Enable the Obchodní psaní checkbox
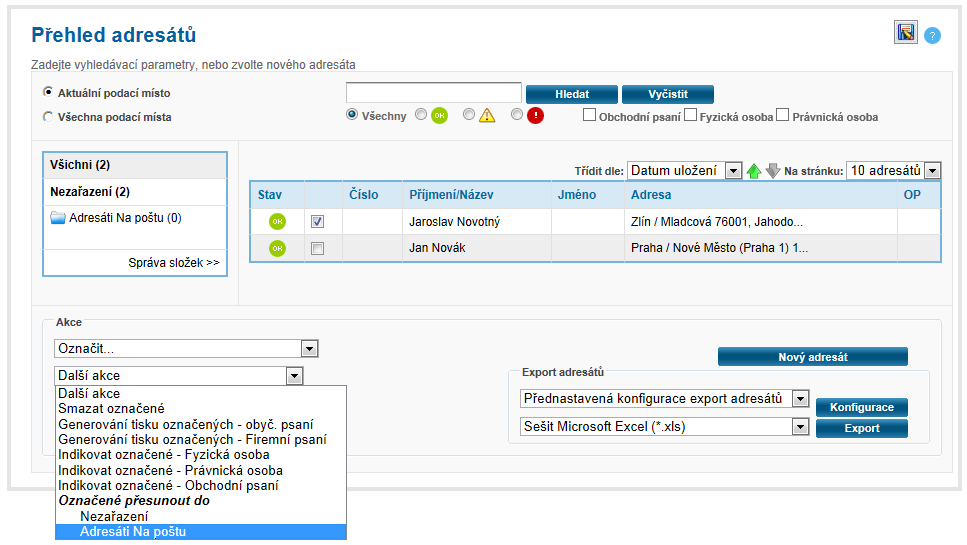 590,115
